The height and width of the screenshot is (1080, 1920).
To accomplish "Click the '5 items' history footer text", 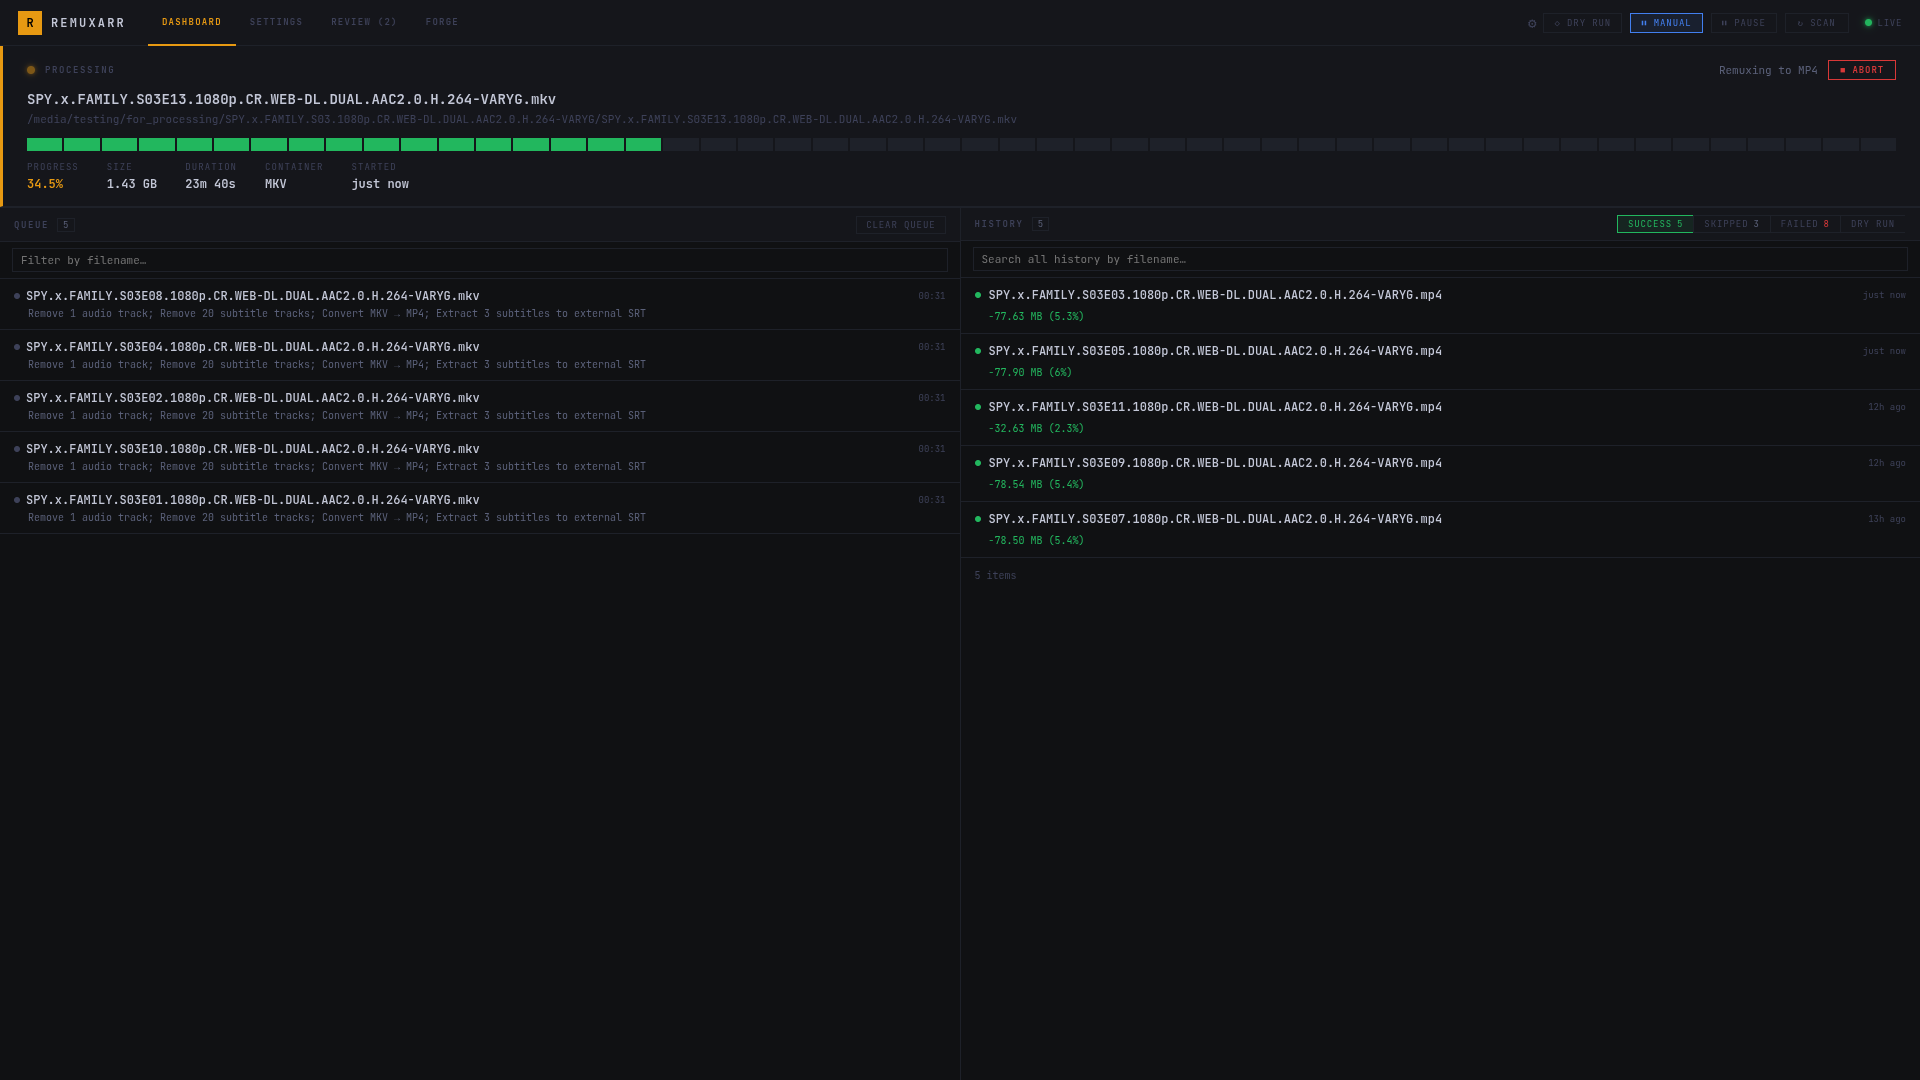I will pos(995,576).
